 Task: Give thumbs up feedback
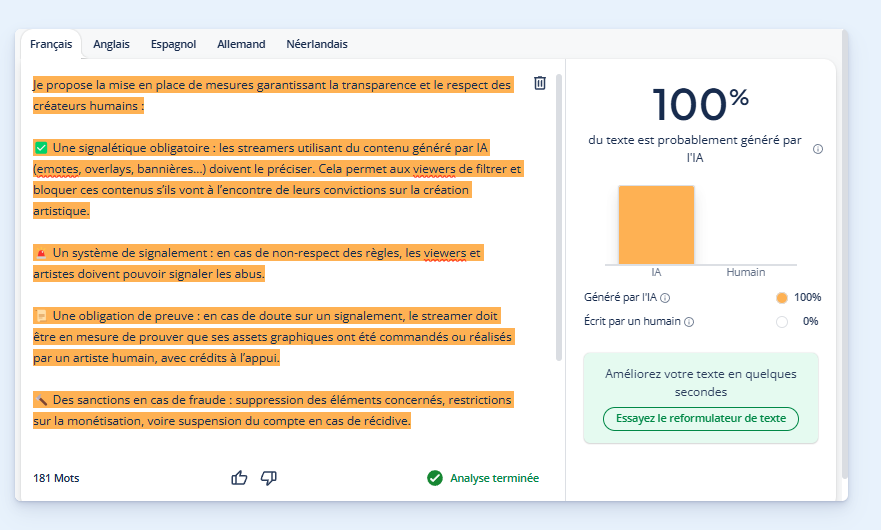[239, 478]
